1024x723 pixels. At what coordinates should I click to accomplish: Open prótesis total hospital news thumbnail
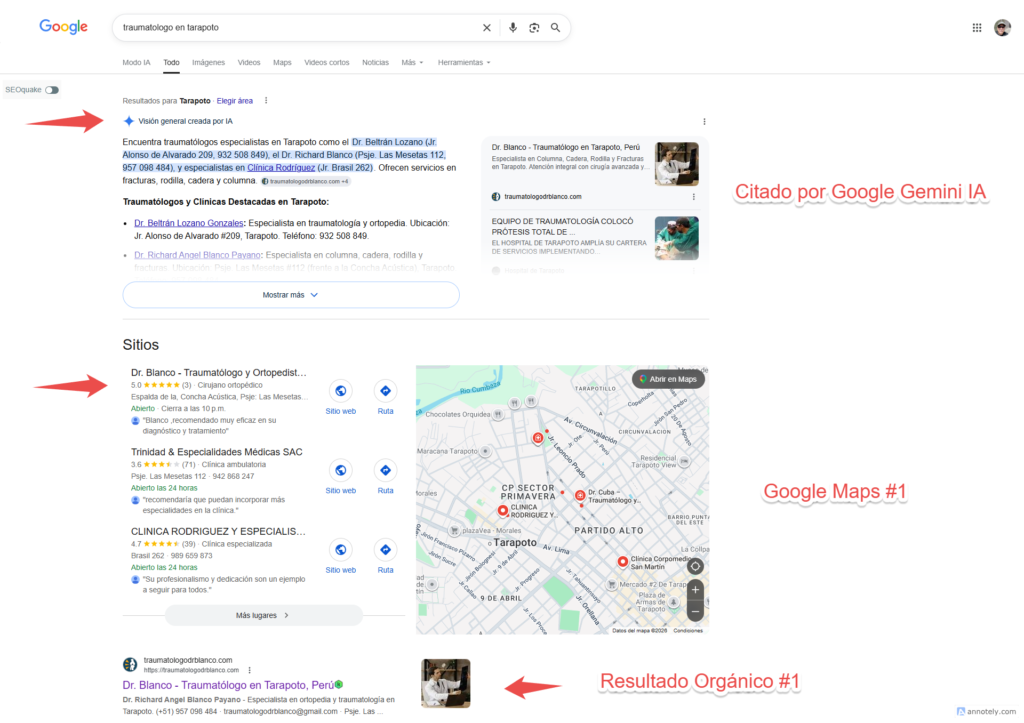677,238
